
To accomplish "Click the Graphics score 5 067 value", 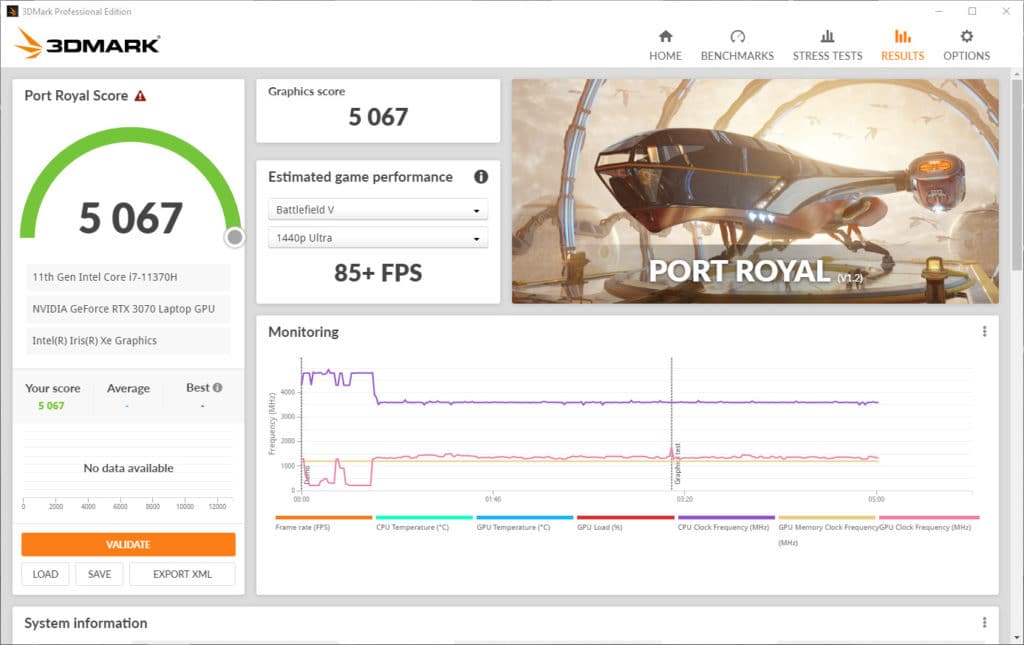I will coord(378,117).
